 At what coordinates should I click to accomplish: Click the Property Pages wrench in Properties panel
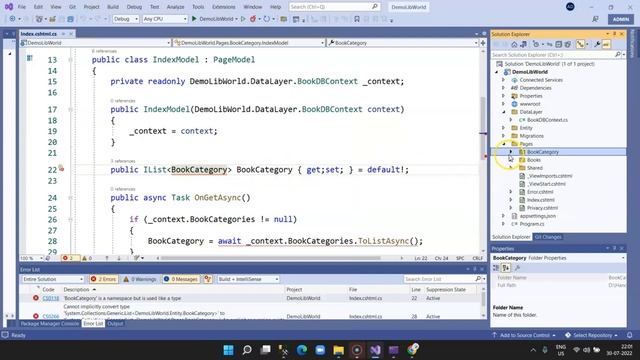point(518,268)
